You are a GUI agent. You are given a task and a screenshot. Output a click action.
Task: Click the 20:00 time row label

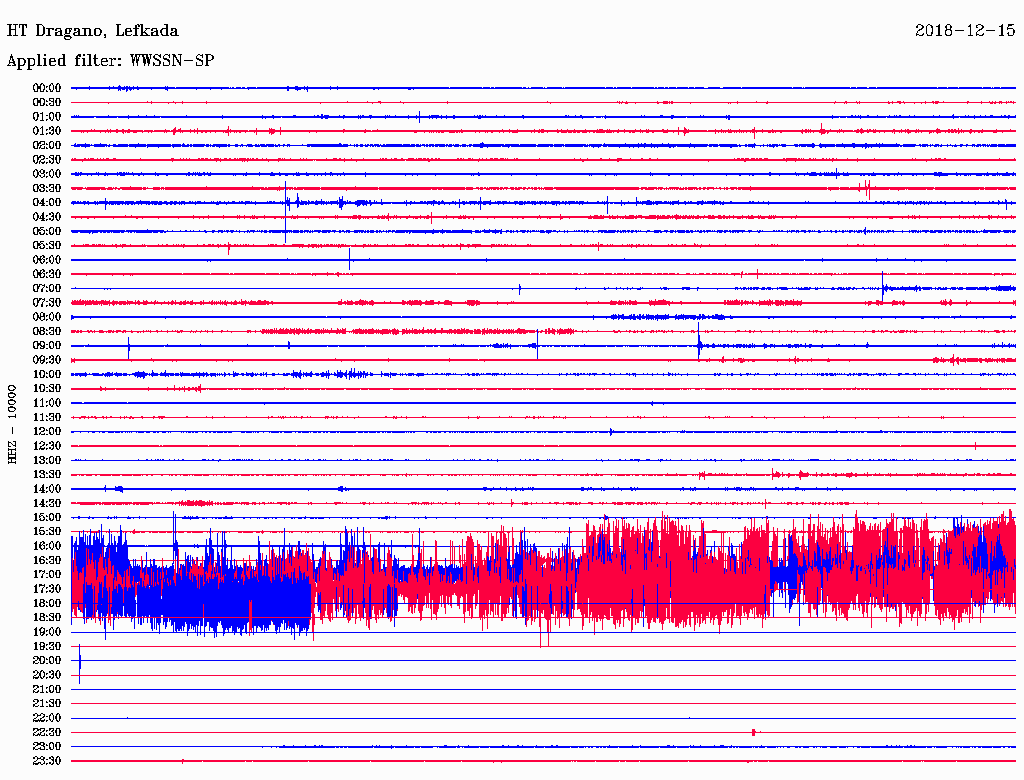(x=47, y=660)
